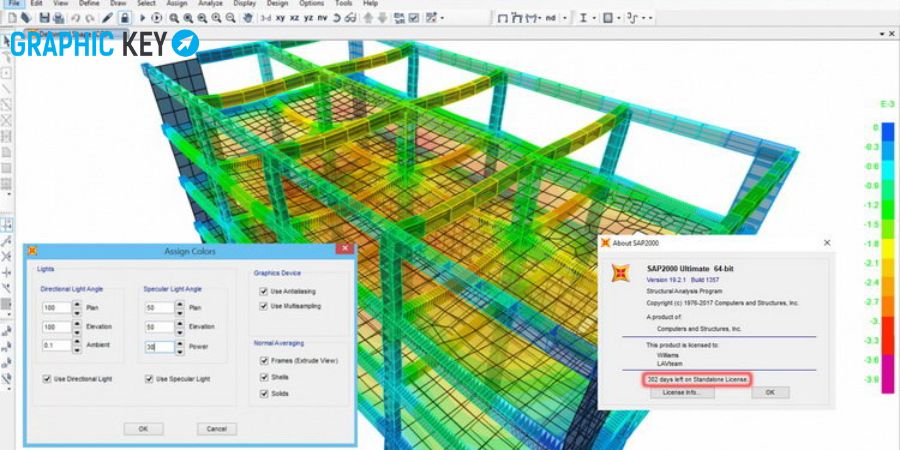Screen dimensions: 900x450
Task: Open dropdown arrow next to nd button
Action: (565, 18)
